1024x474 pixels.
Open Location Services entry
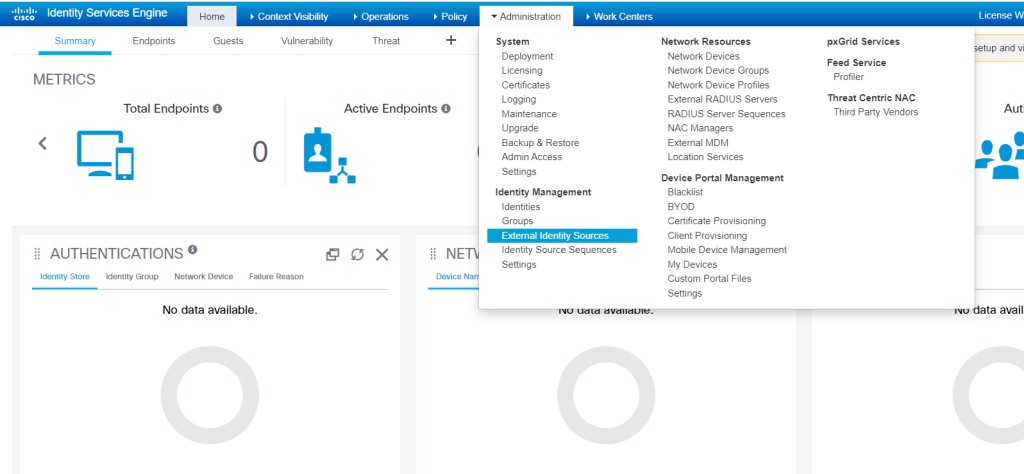click(705, 157)
